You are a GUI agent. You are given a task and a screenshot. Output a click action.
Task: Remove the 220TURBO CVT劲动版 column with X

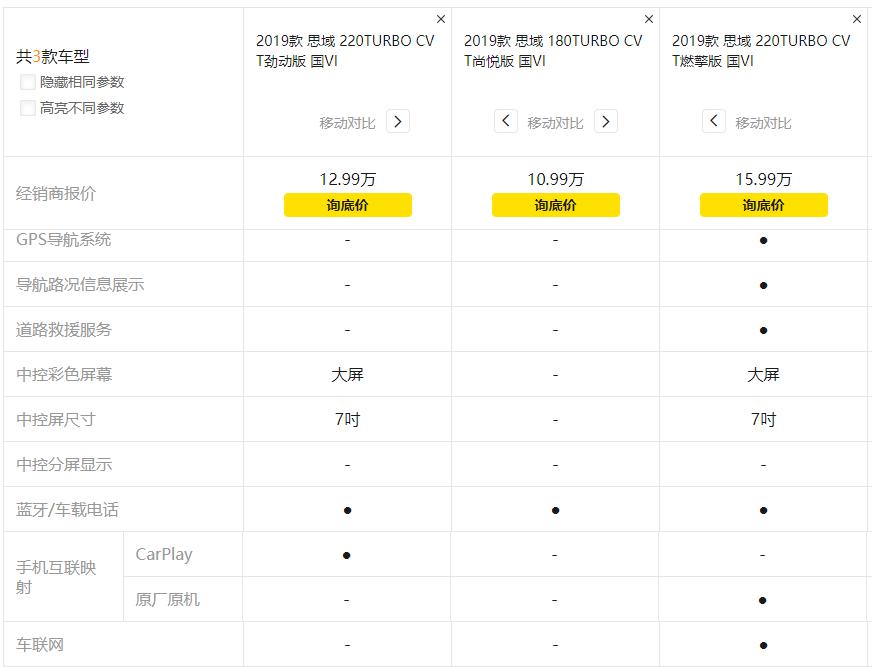pyautogui.click(x=441, y=19)
